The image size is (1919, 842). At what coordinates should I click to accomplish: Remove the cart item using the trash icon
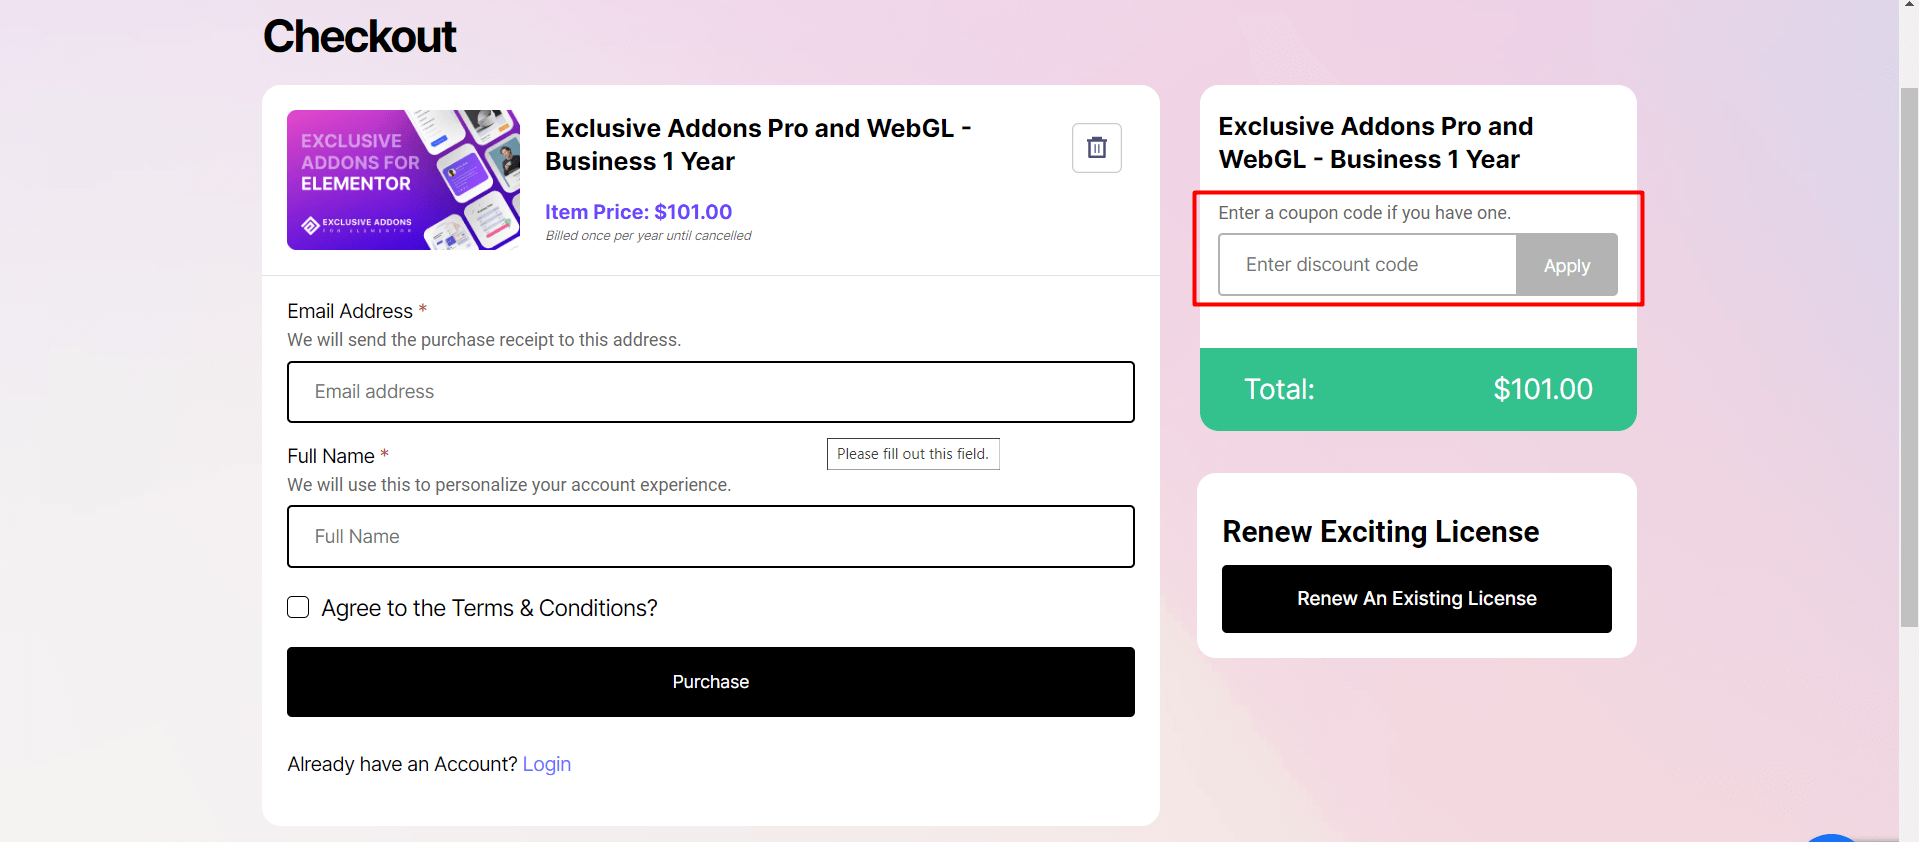click(1096, 148)
